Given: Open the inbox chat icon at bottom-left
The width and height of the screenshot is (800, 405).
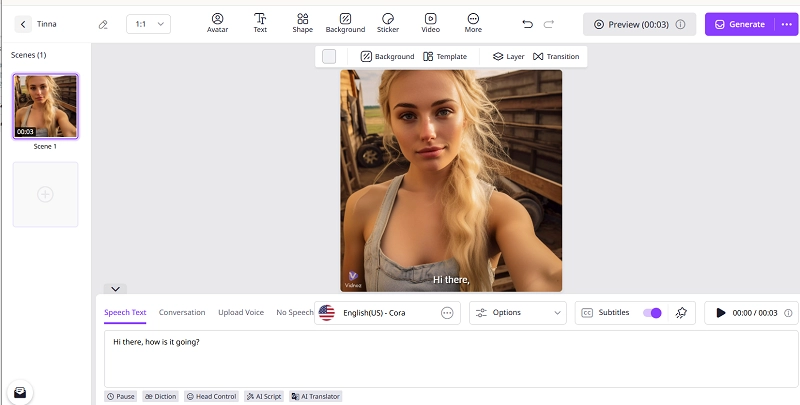Looking at the screenshot, I should coord(20,392).
